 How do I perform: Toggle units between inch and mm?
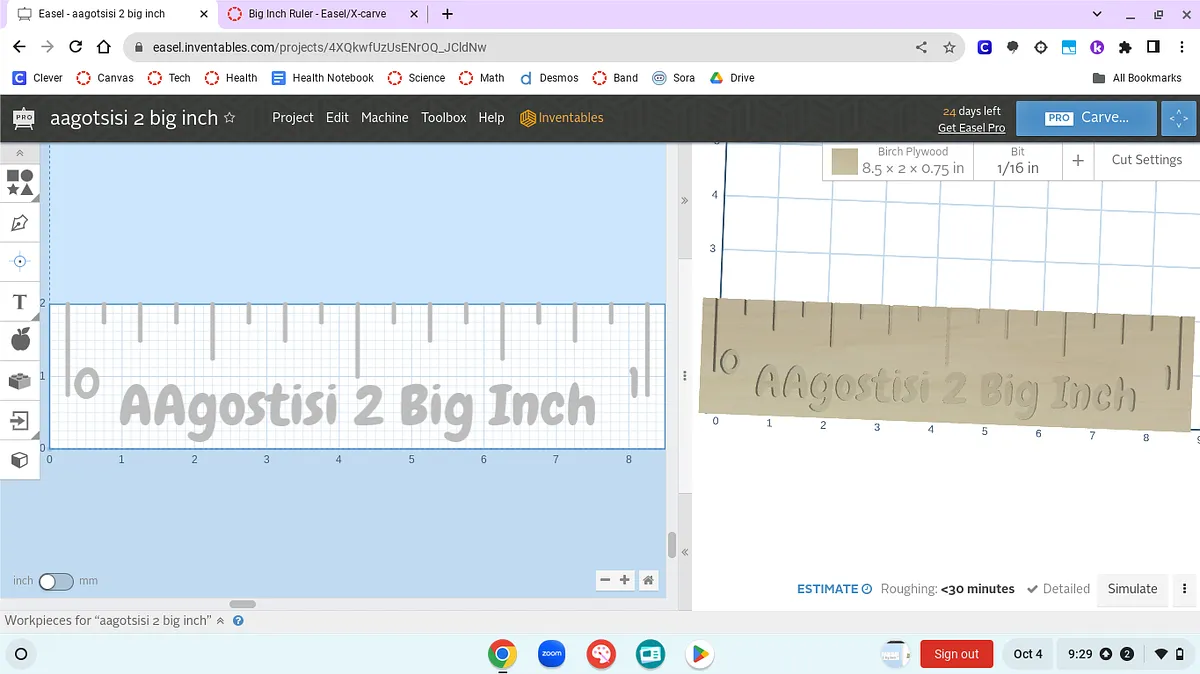55,581
